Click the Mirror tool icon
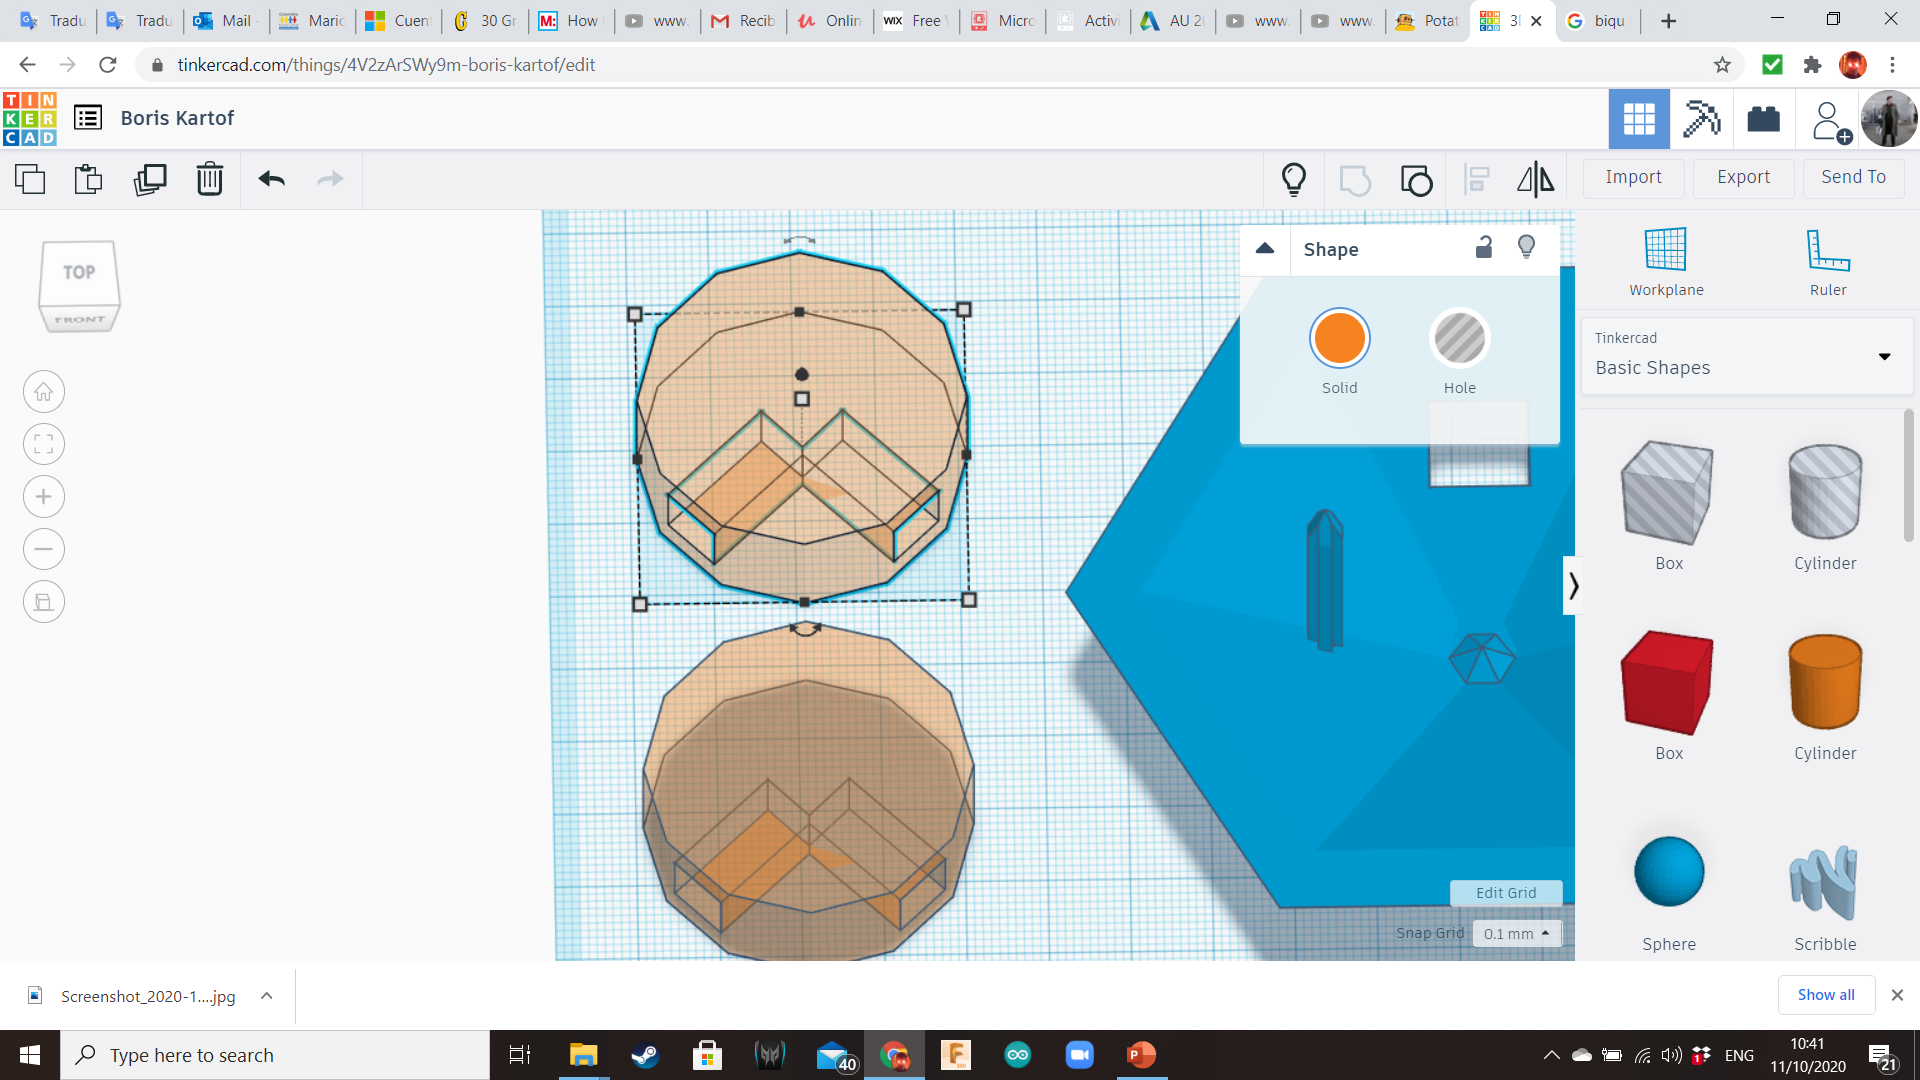This screenshot has height=1080, width=1920. click(x=1535, y=179)
